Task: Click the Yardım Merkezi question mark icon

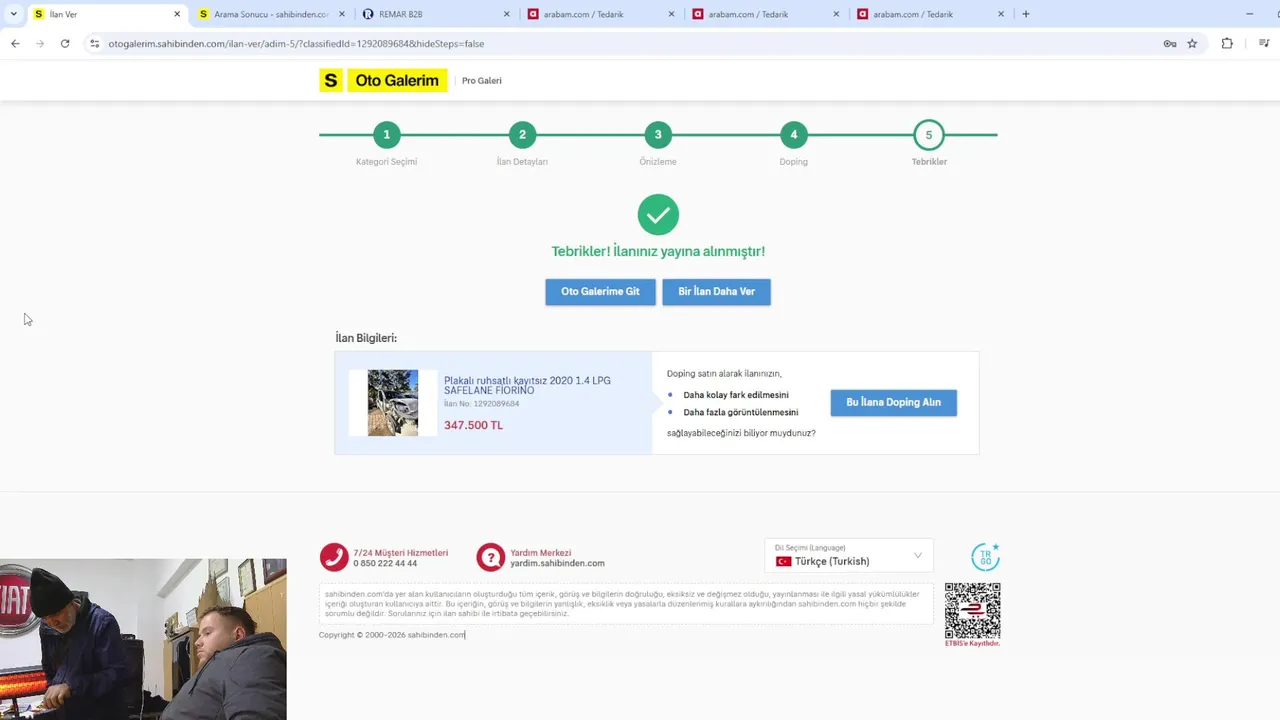Action: (x=490, y=557)
